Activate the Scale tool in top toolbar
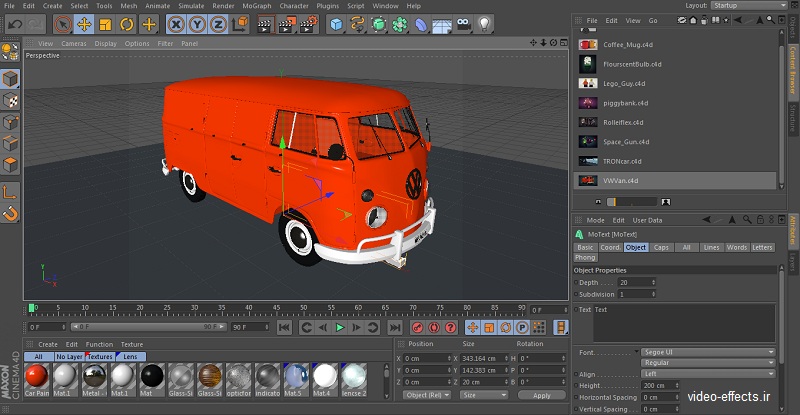Image resolution: width=800 pixels, height=415 pixels. (106, 24)
